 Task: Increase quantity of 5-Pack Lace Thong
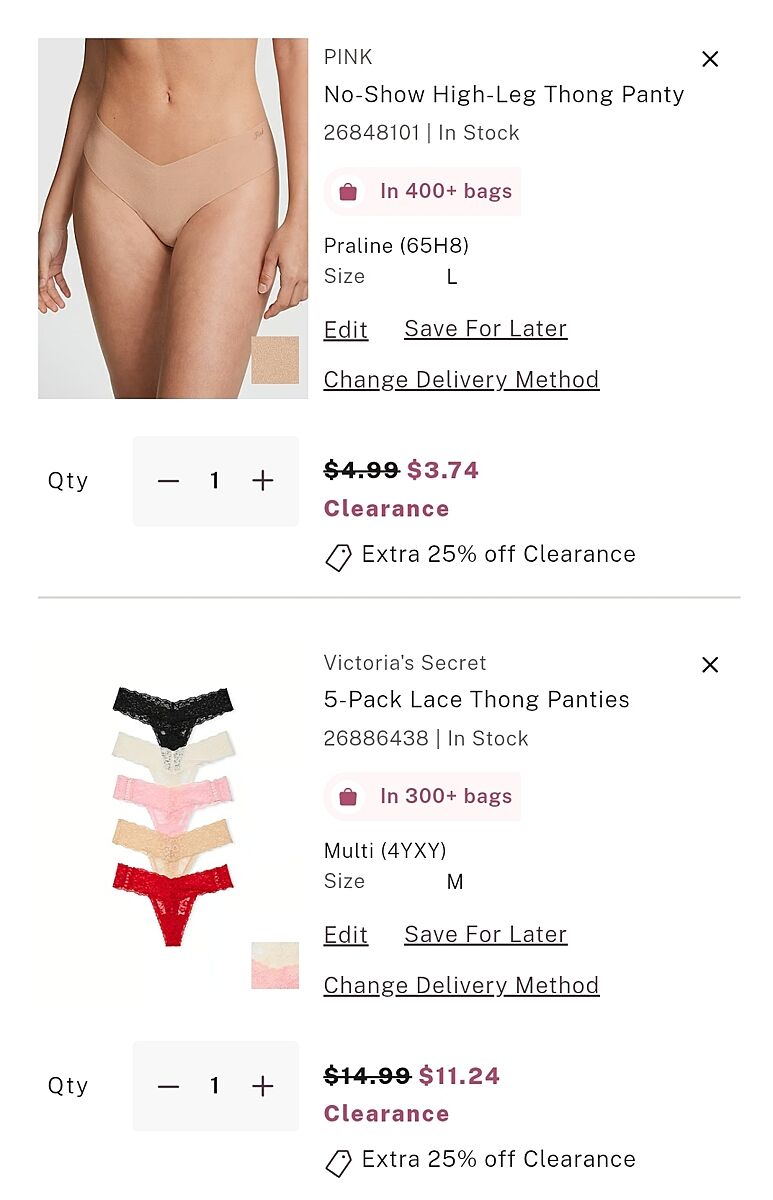tap(263, 1086)
